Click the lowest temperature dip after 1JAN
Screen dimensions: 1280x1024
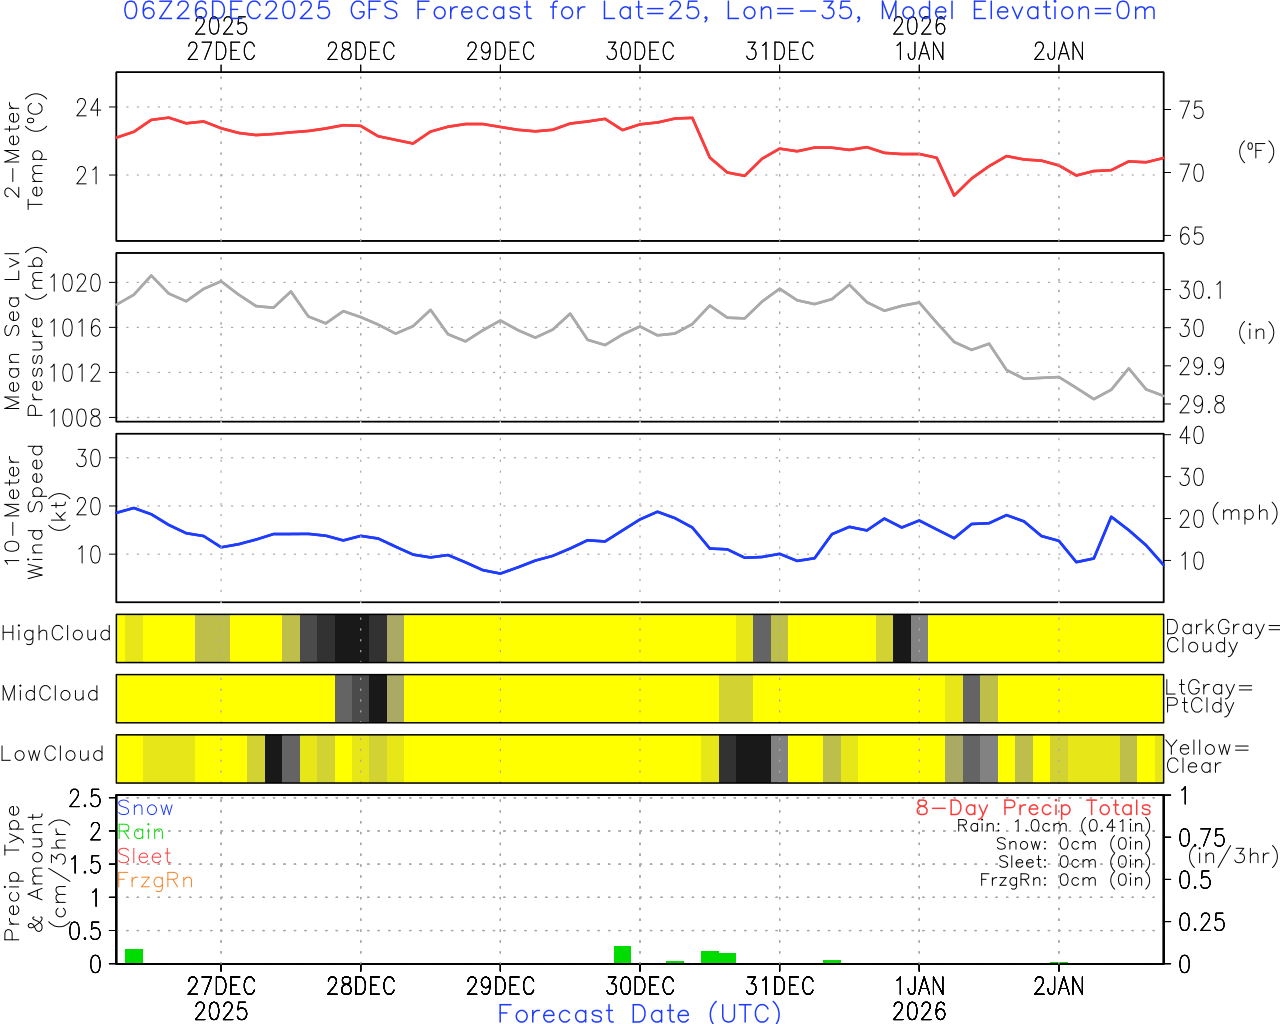[954, 194]
